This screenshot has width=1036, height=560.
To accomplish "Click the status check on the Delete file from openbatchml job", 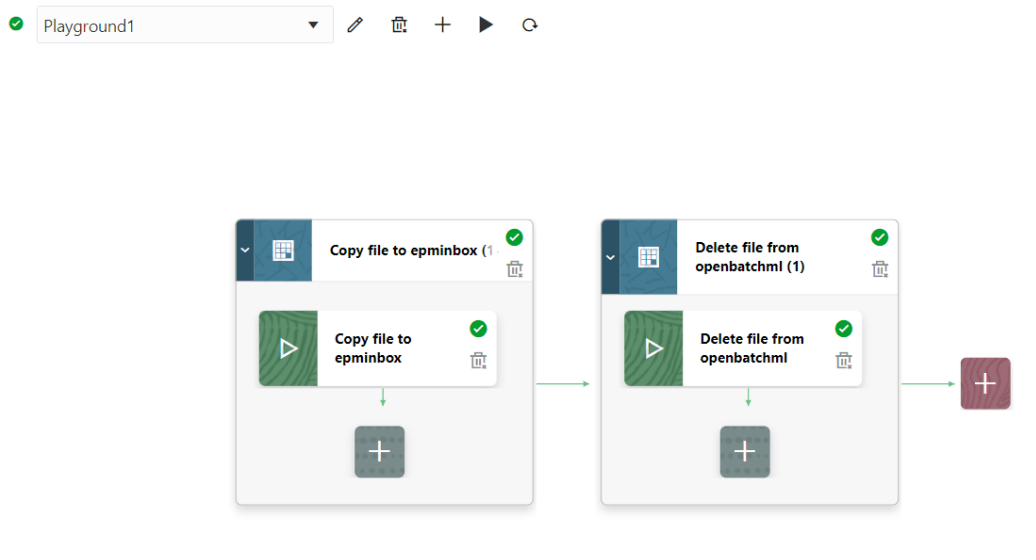I will click(844, 328).
